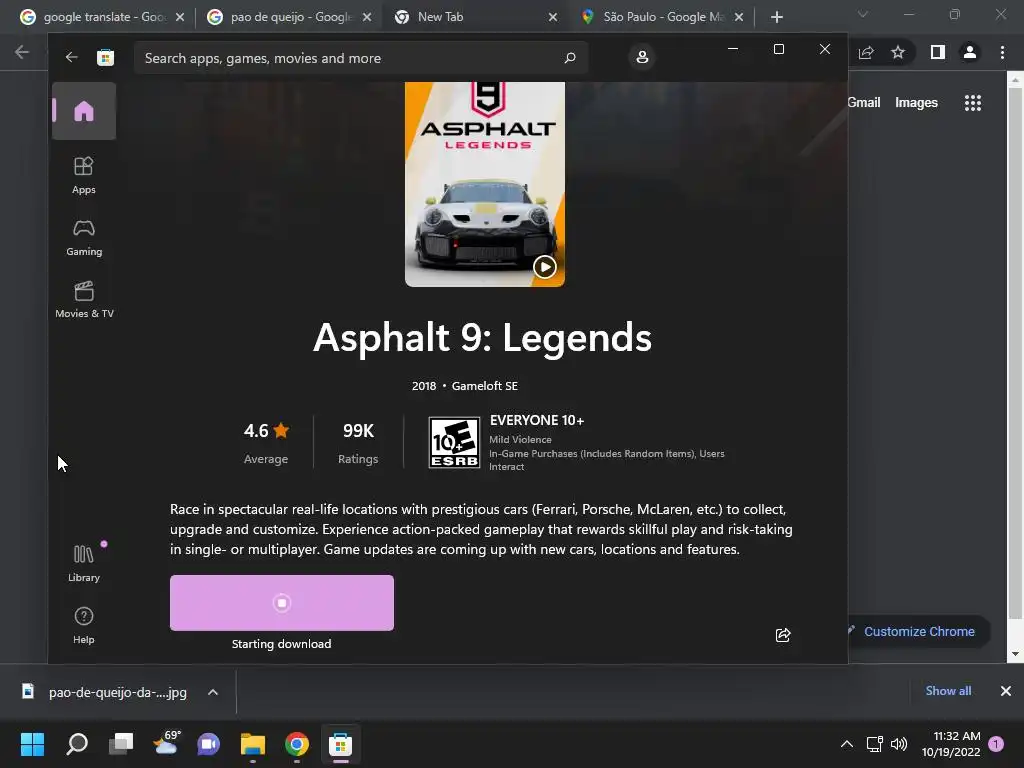Open Movies & TV in the Store sidebar
Image resolution: width=1024 pixels, height=768 pixels.
[84, 299]
